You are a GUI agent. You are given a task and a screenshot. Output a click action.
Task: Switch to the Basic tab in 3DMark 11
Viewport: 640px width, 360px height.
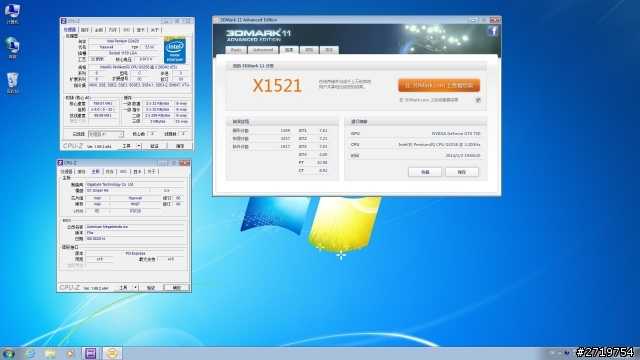coord(236,50)
